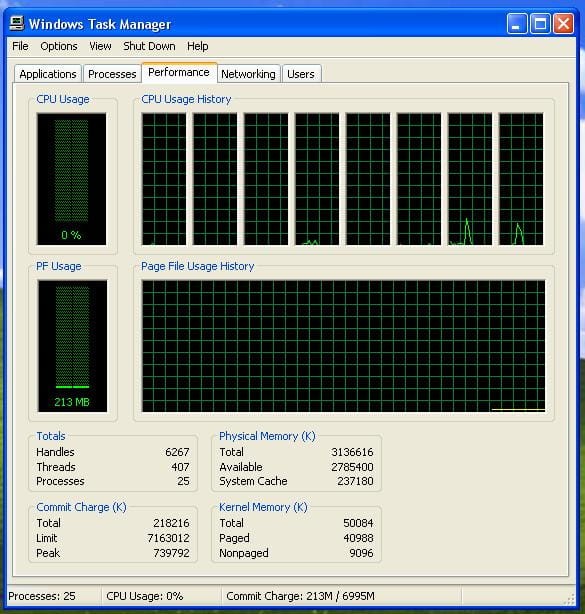Click the CPU Usage 0 % meter
585x614 pixels.
coord(72,179)
